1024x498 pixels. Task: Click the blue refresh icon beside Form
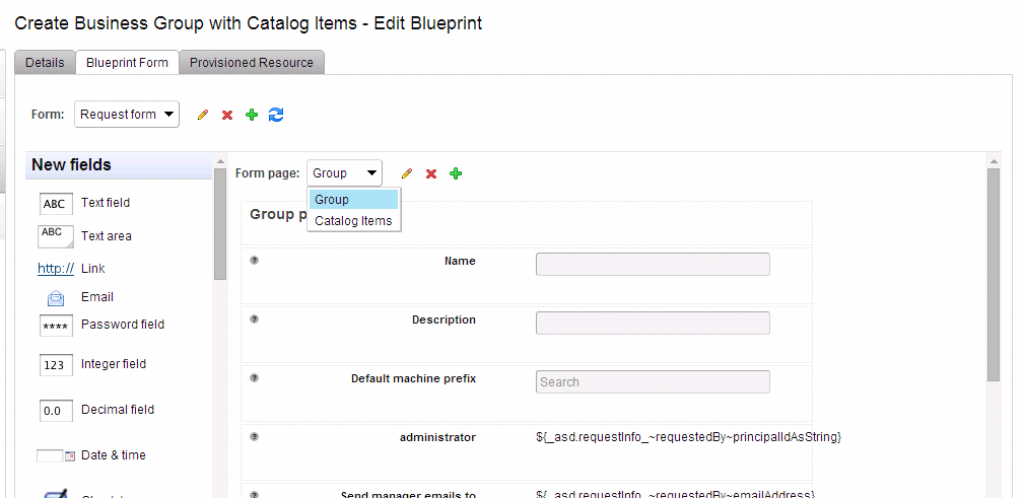tap(276, 115)
